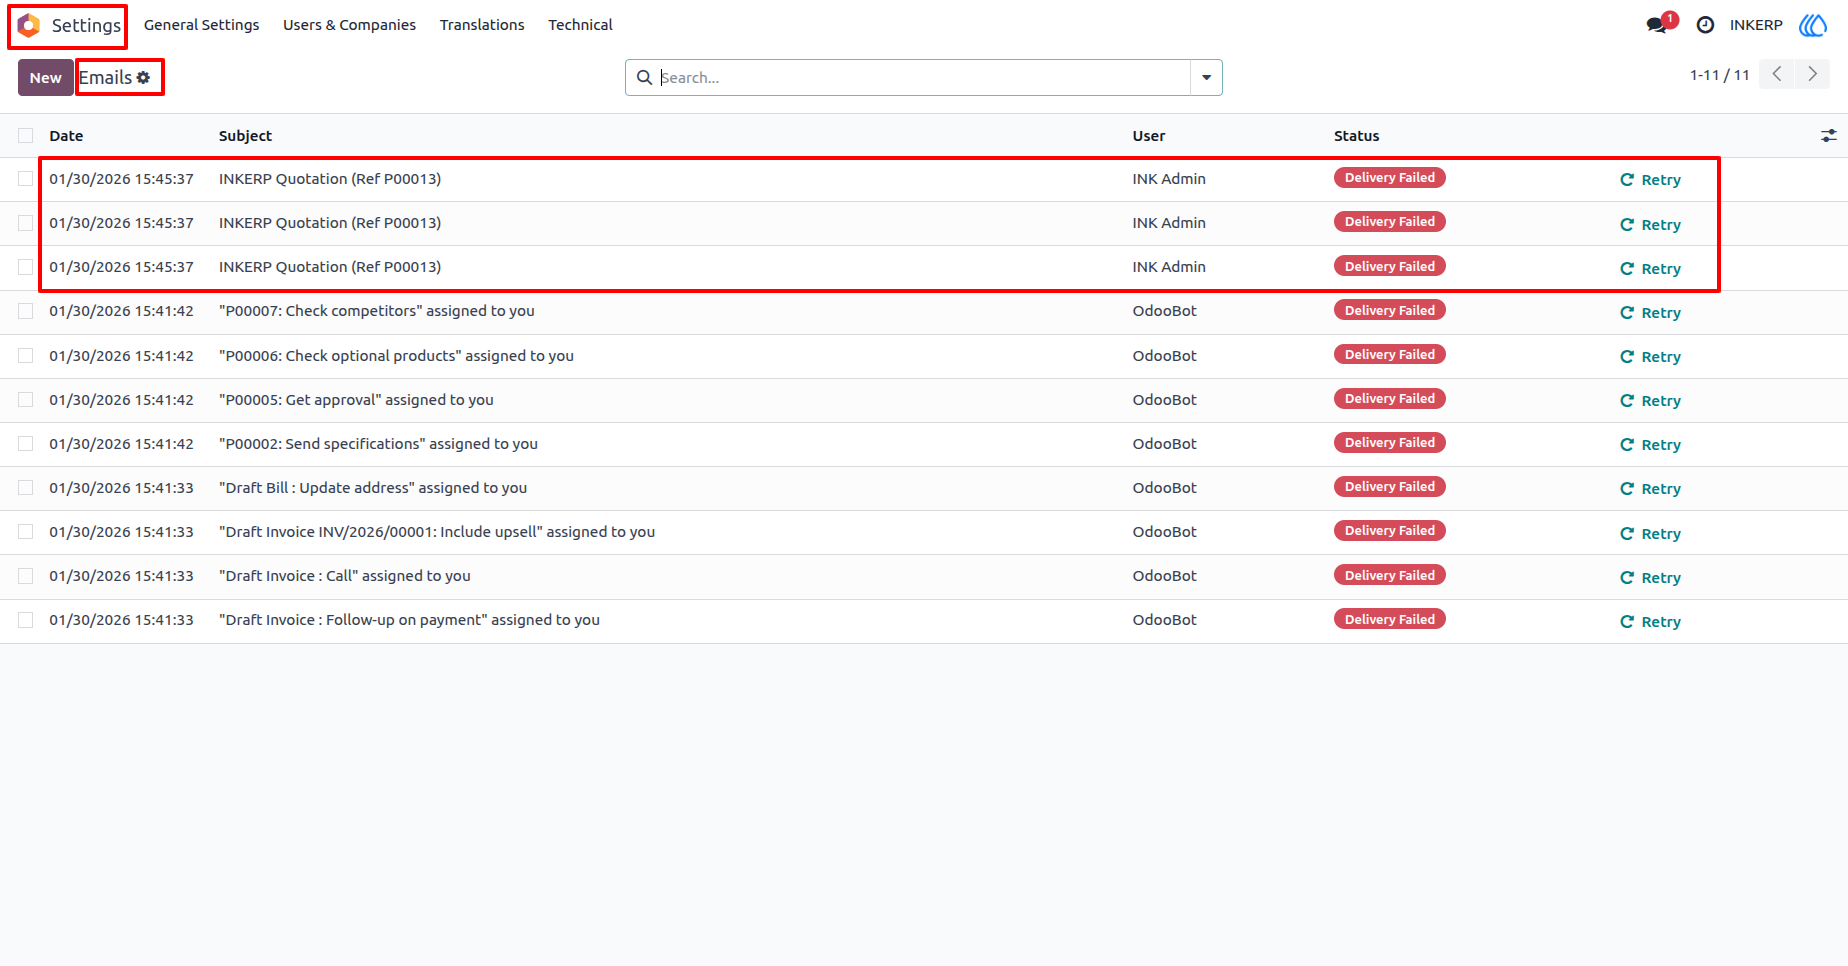1848x966 pixels.
Task: Sort the list by Date column
Action: (66, 136)
